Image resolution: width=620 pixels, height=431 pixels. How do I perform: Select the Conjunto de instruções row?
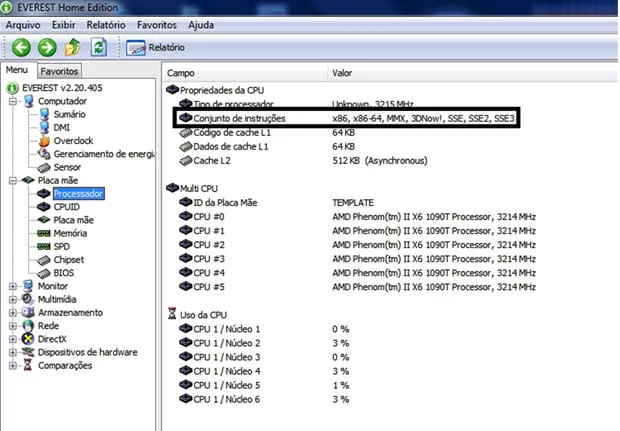click(x=346, y=118)
